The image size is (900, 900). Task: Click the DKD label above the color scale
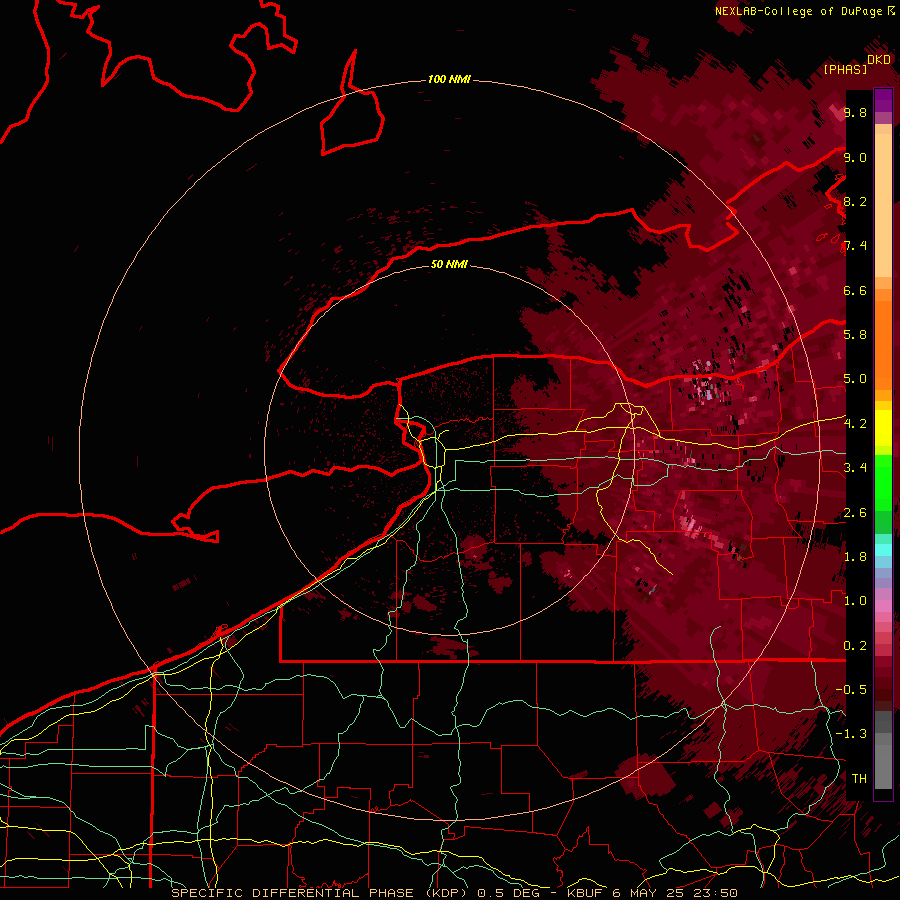tap(878, 59)
